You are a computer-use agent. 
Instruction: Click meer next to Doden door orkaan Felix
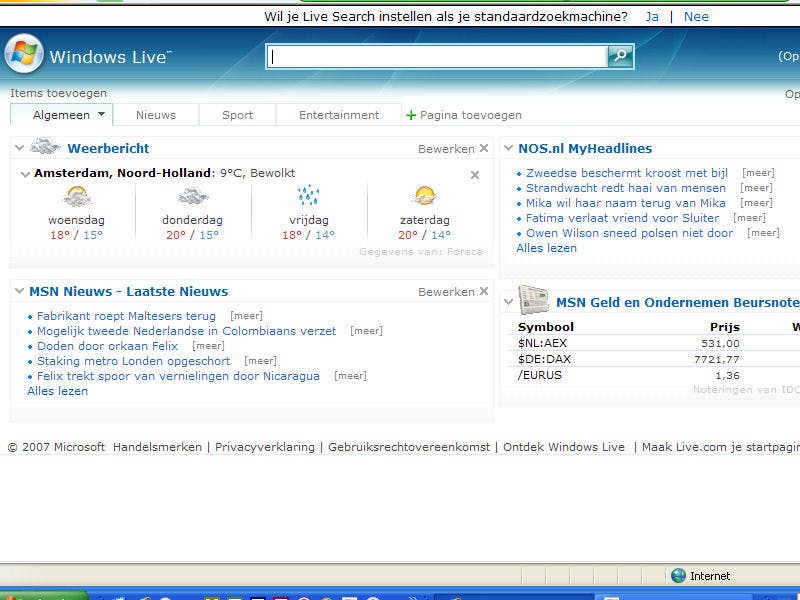(208, 346)
